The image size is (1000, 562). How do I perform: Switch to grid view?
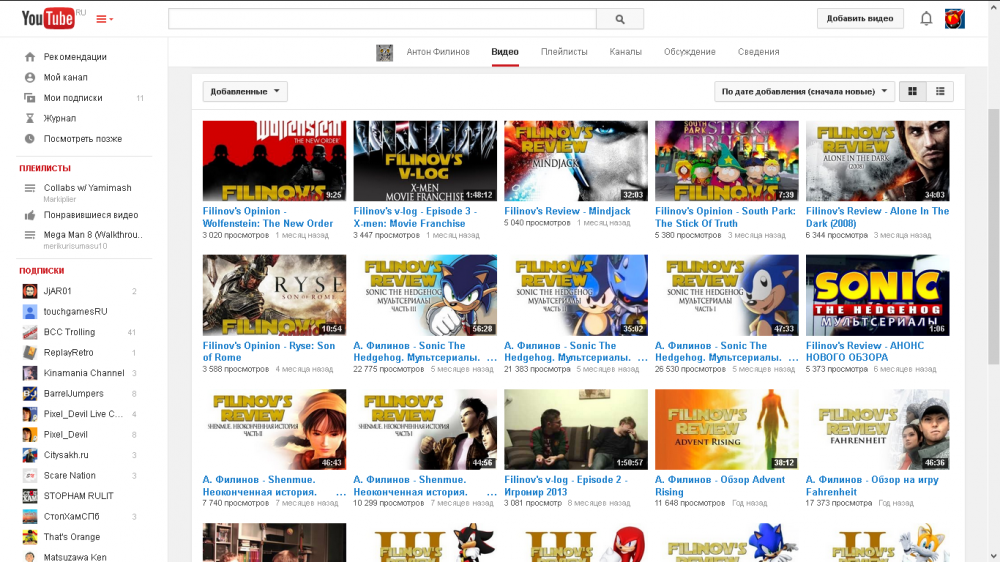pos(913,91)
